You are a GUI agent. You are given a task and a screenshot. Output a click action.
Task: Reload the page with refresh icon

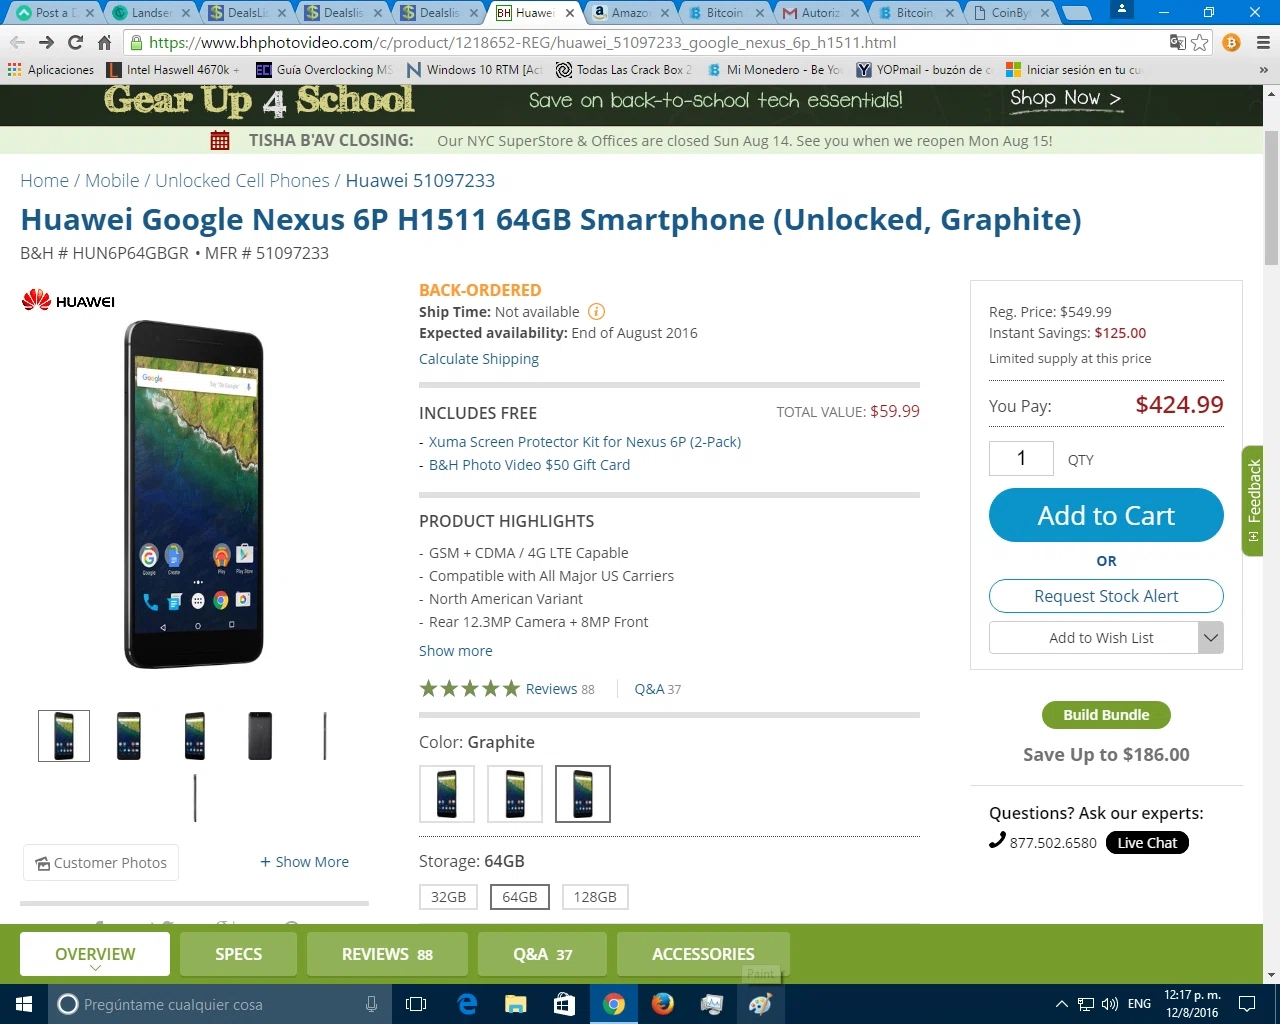pyautogui.click(x=75, y=43)
